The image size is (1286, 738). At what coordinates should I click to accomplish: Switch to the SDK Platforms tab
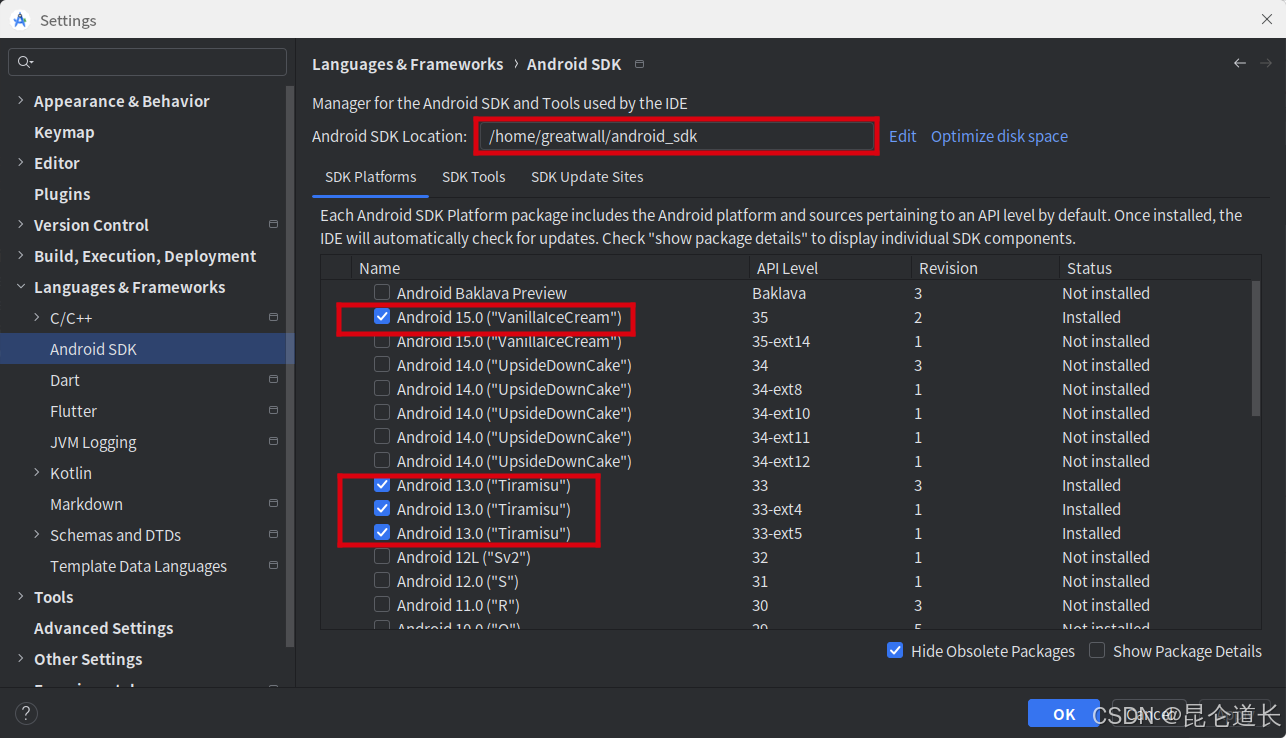pyautogui.click(x=370, y=177)
